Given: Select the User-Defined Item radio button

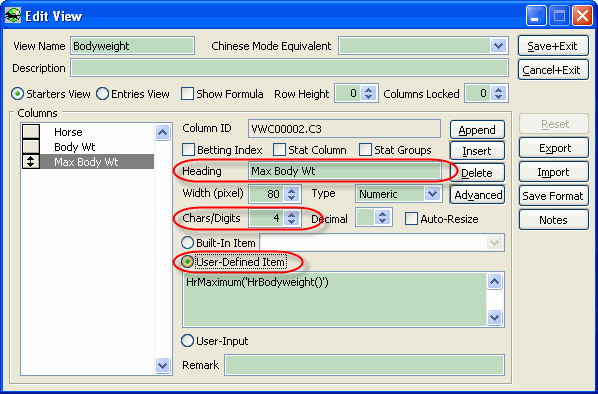Looking at the screenshot, I should [187, 262].
